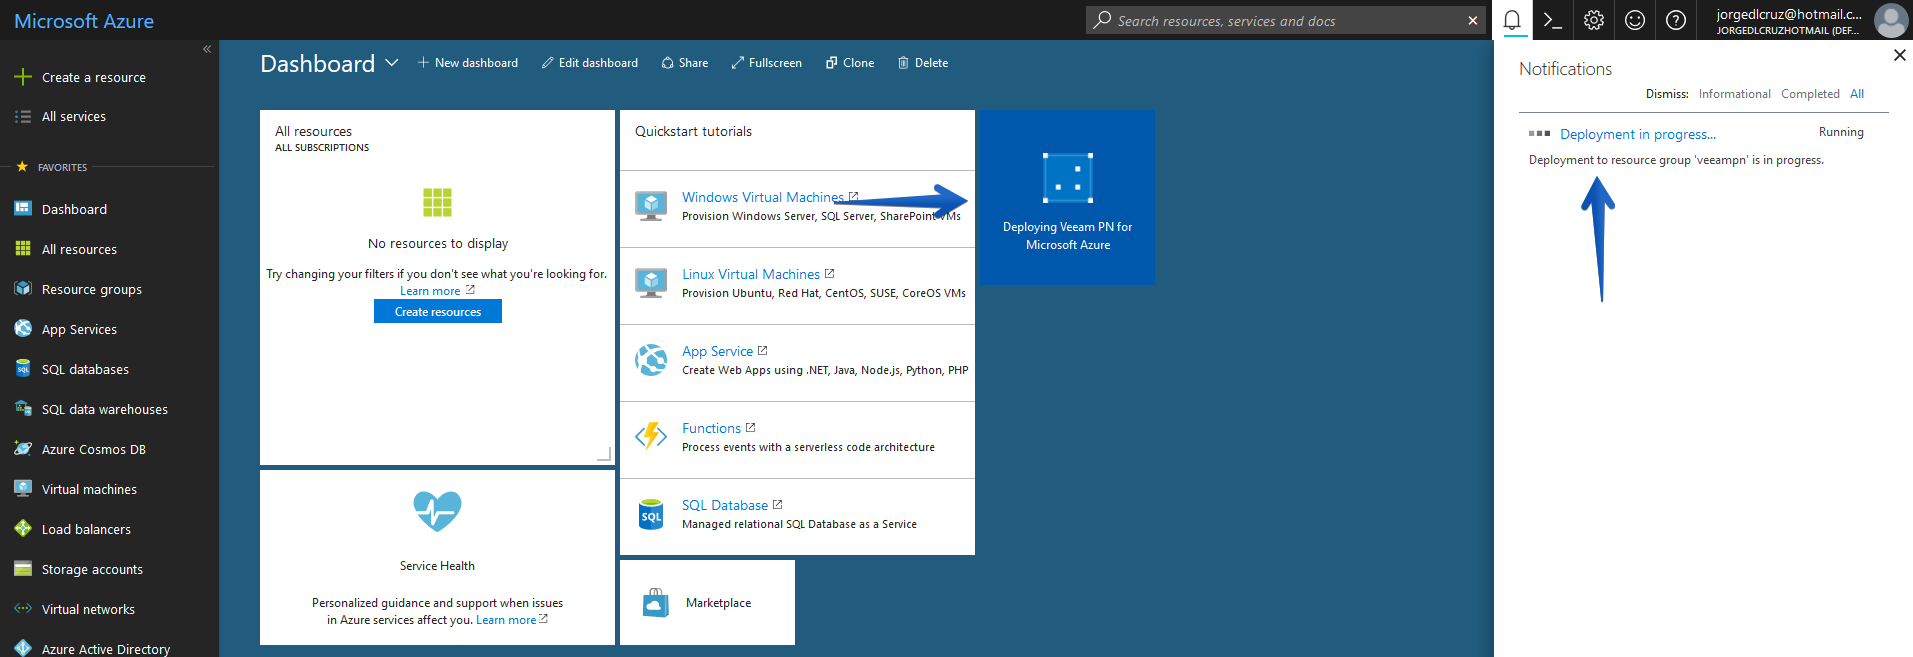1913x657 pixels.
Task: Click the Linux Virtual Machines monitor icon
Action: tap(651, 283)
